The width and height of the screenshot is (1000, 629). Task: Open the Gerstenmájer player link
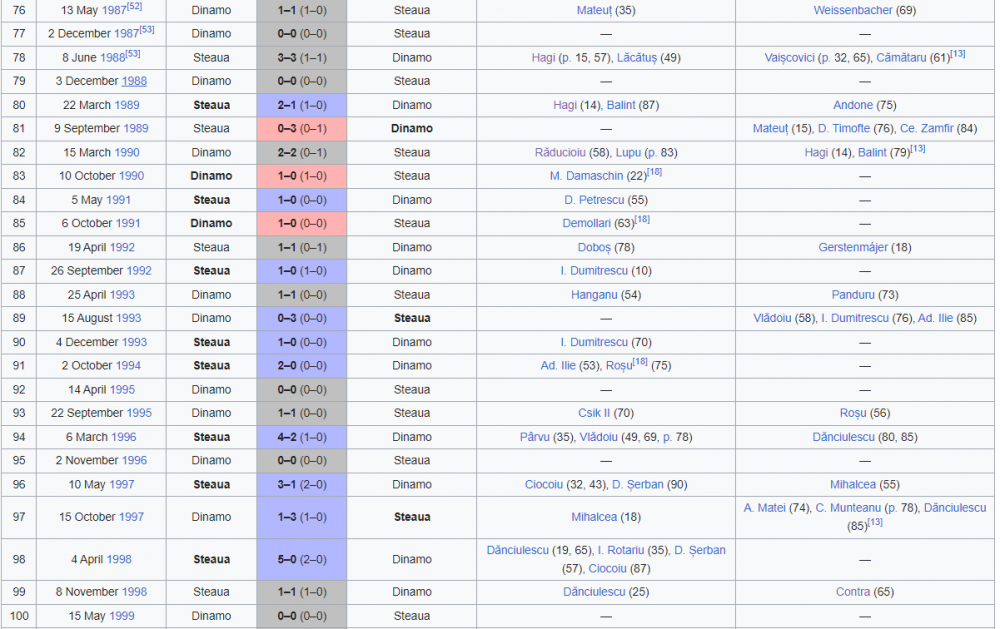pyautogui.click(x=853, y=248)
